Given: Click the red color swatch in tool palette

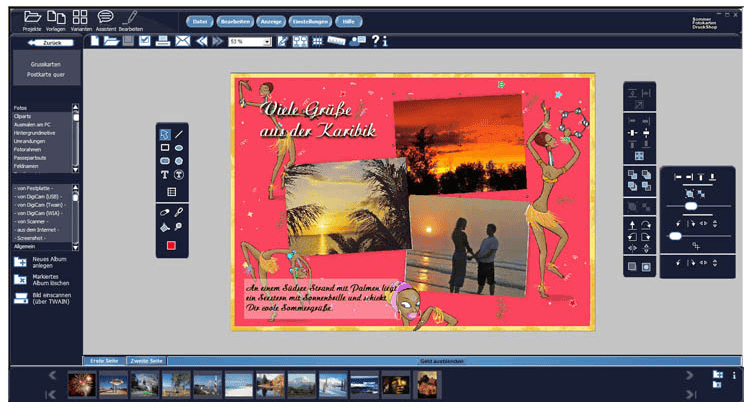Looking at the screenshot, I should click(x=171, y=245).
